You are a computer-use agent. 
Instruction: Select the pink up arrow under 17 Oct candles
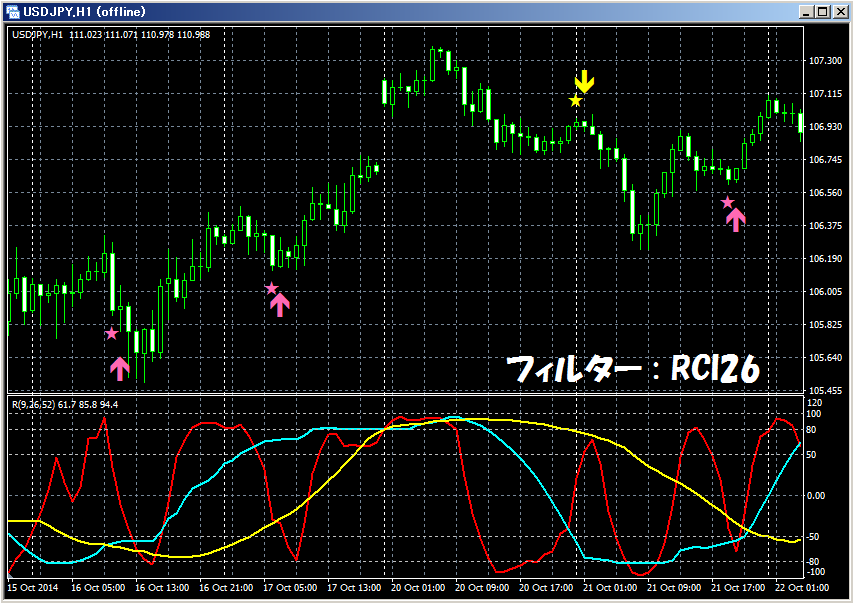click(x=280, y=305)
